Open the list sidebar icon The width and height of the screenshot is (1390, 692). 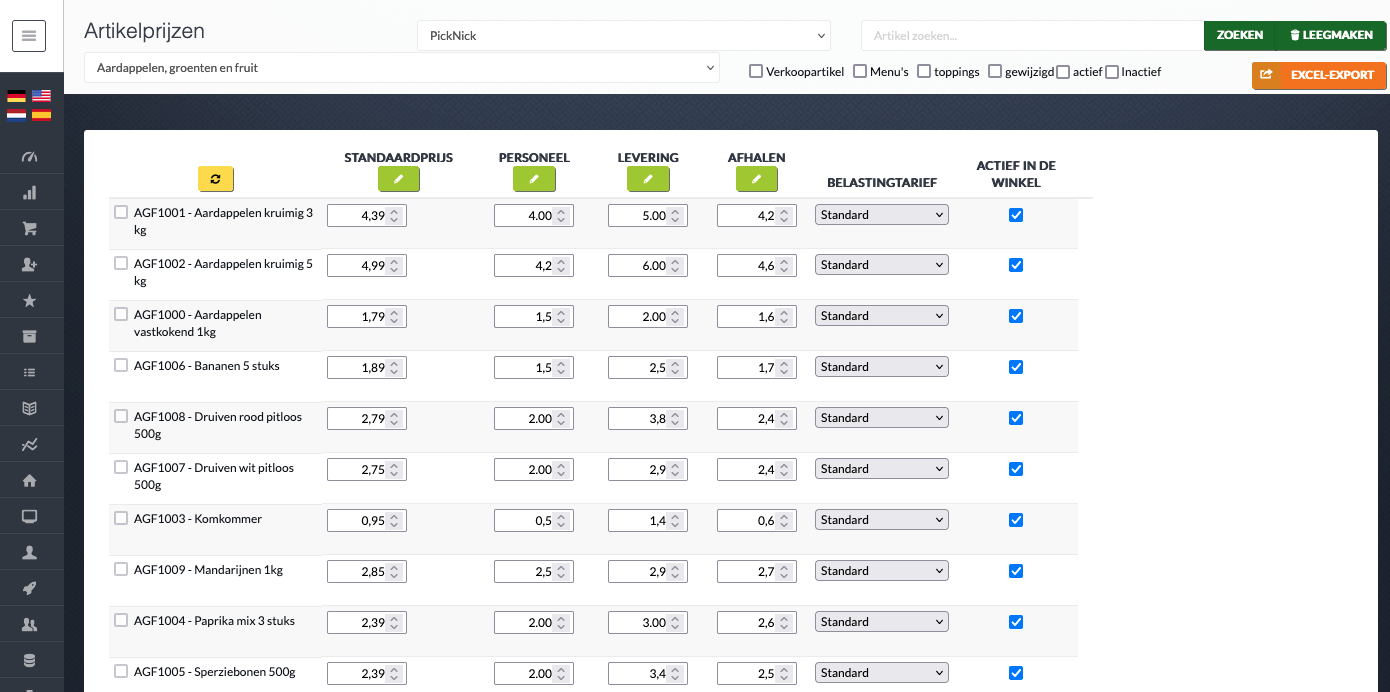29,372
